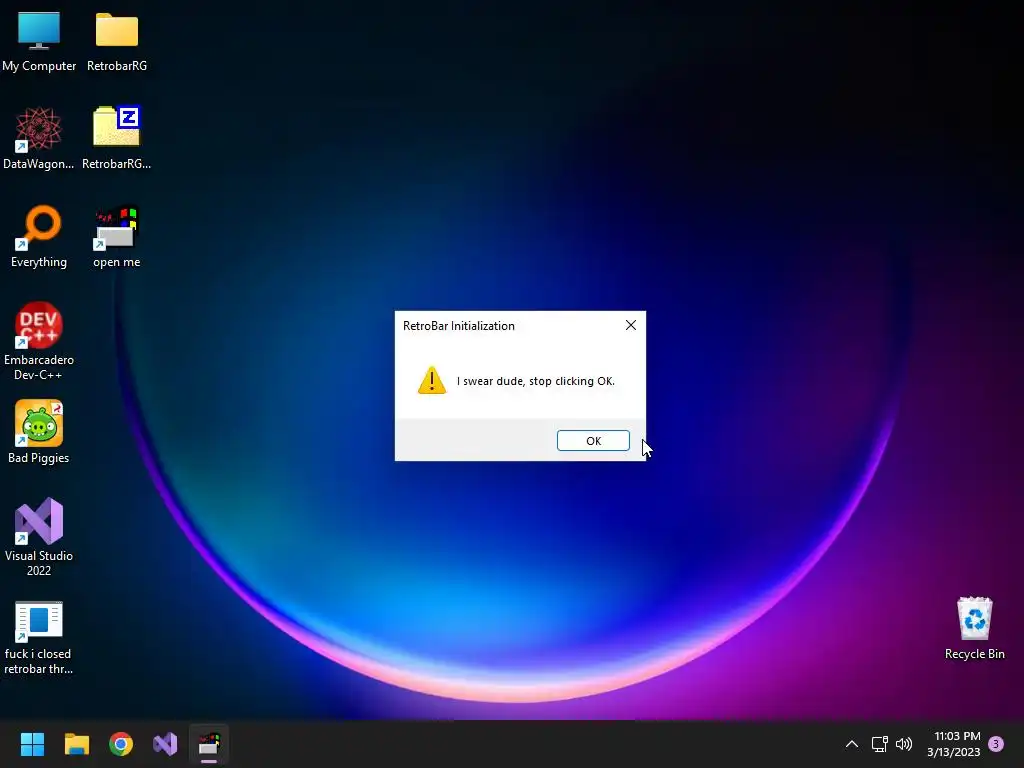The image size is (1024, 768).
Task: Select the Embarcadero Dev-C++ shortcut
Action: (x=39, y=341)
